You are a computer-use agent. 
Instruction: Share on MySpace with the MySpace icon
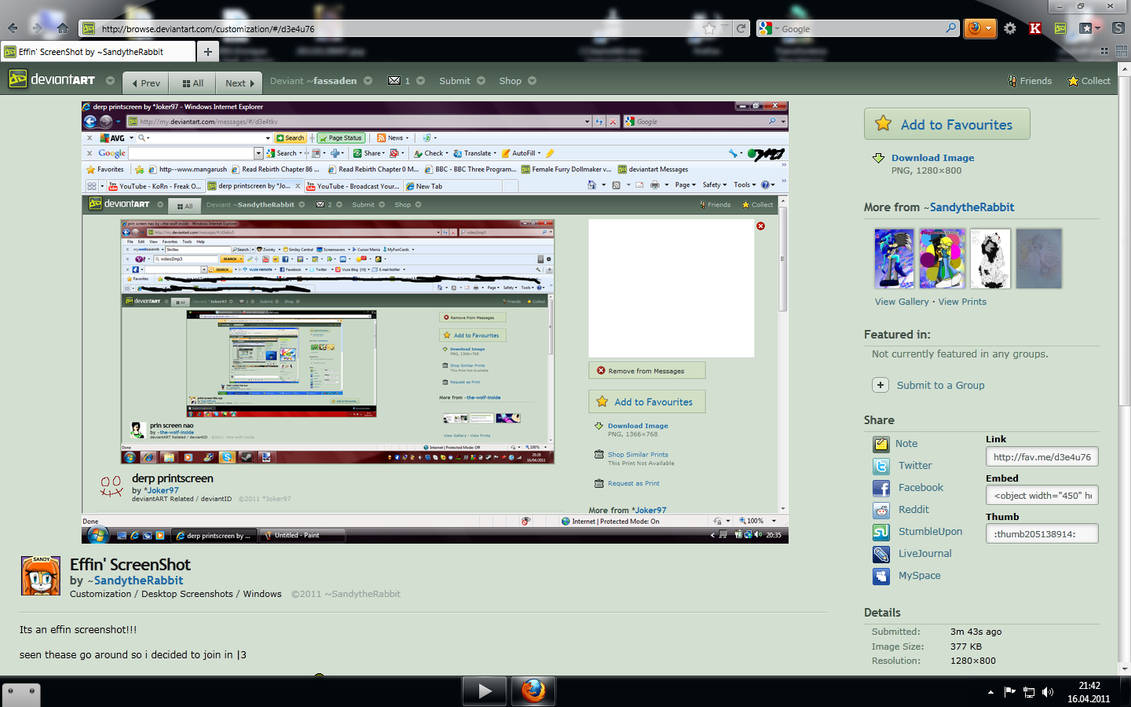point(881,575)
